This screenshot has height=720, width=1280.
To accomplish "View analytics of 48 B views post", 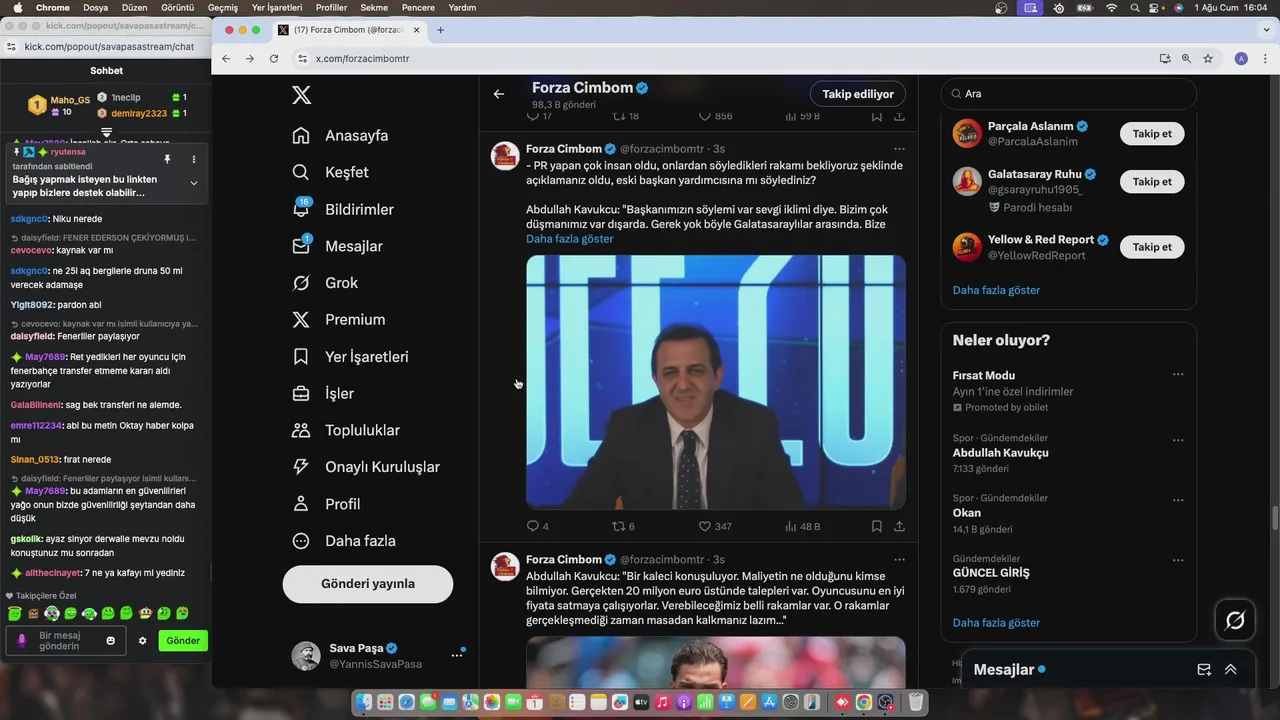I will [791, 526].
